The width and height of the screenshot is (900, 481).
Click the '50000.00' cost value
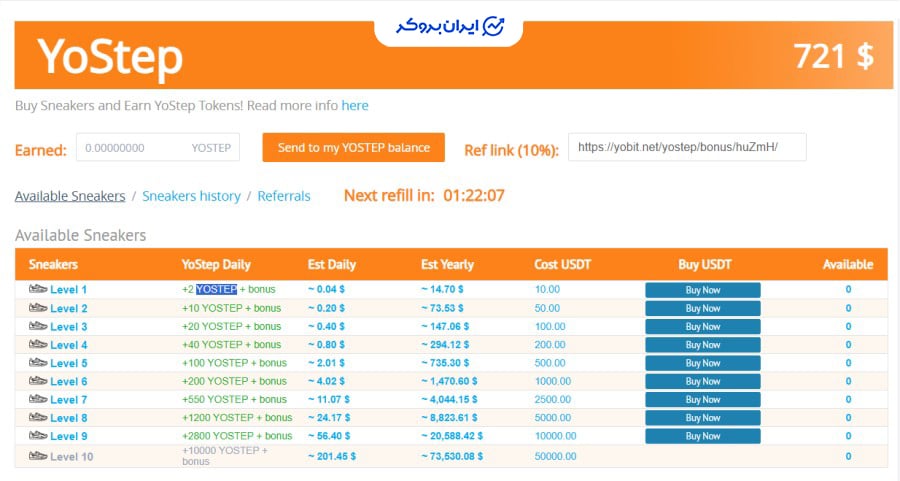(556, 456)
